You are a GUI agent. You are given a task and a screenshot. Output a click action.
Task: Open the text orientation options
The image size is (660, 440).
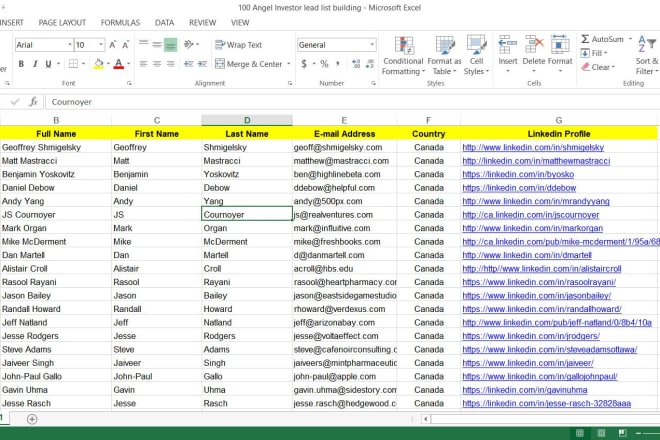tap(191, 45)
